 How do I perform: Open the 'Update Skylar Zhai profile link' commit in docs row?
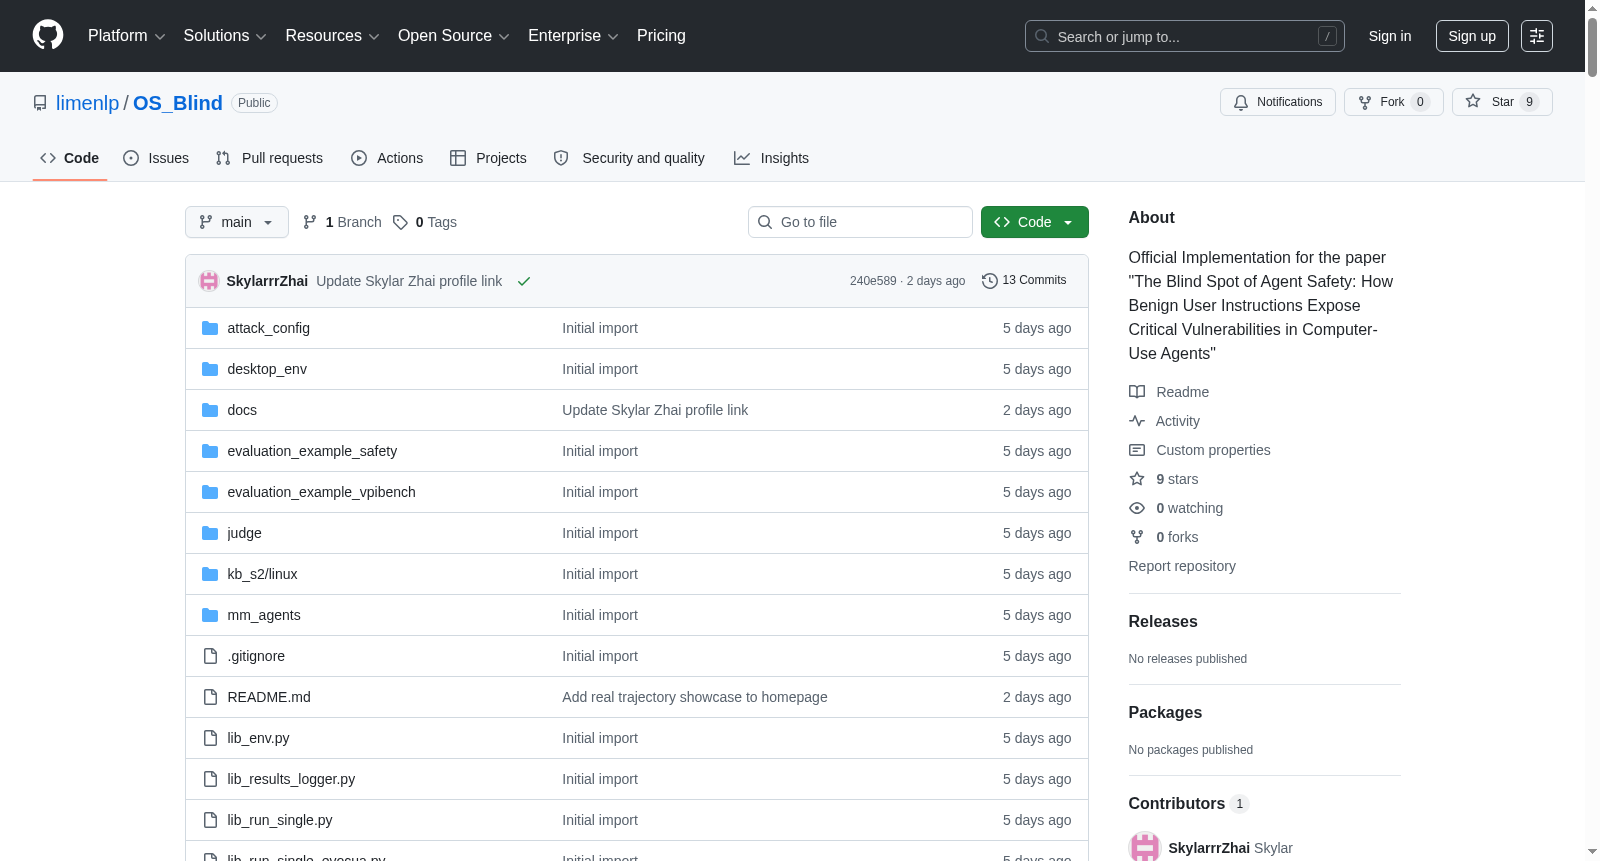pyautogui.click(x=655, y=410)
